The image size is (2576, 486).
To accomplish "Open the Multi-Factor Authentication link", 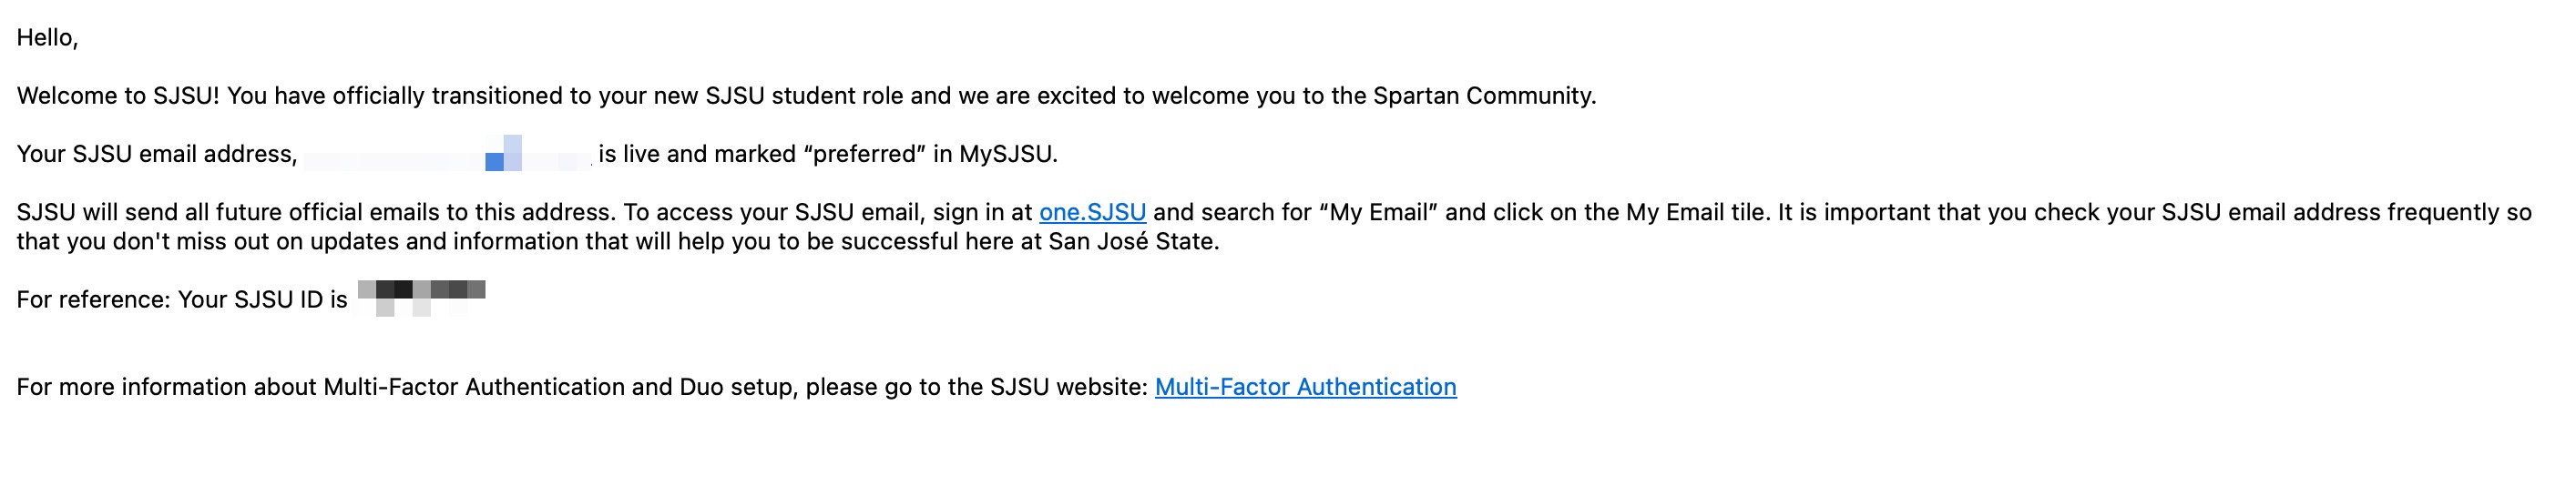I will pos(1305,387).
